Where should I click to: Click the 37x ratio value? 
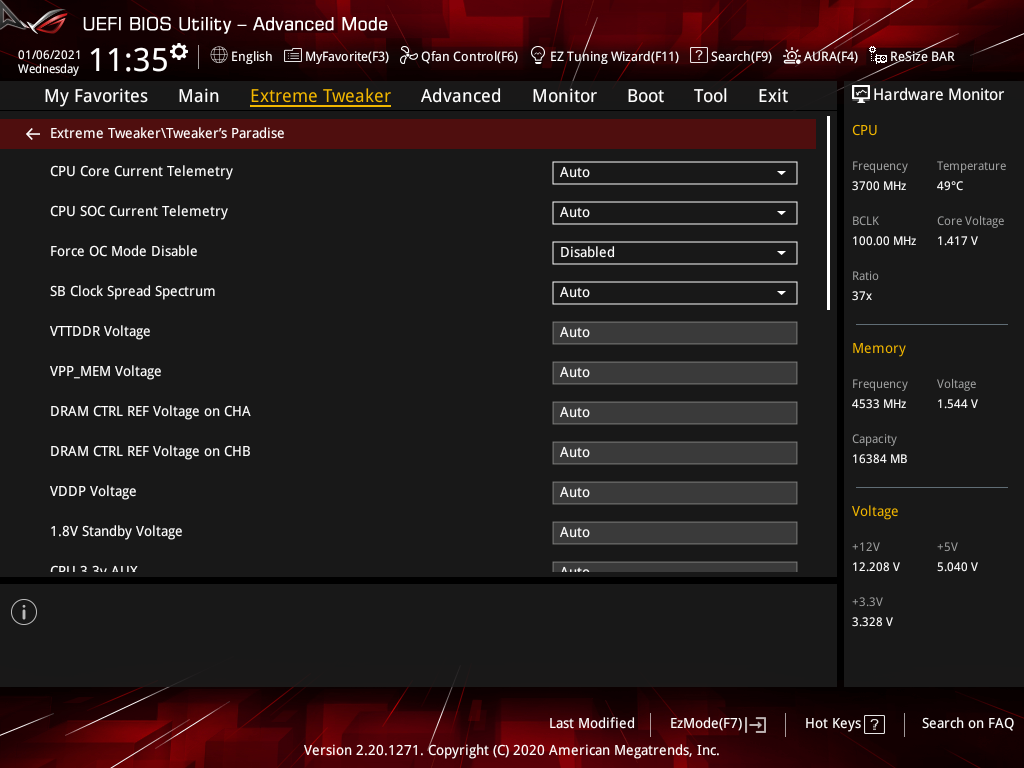861,296
